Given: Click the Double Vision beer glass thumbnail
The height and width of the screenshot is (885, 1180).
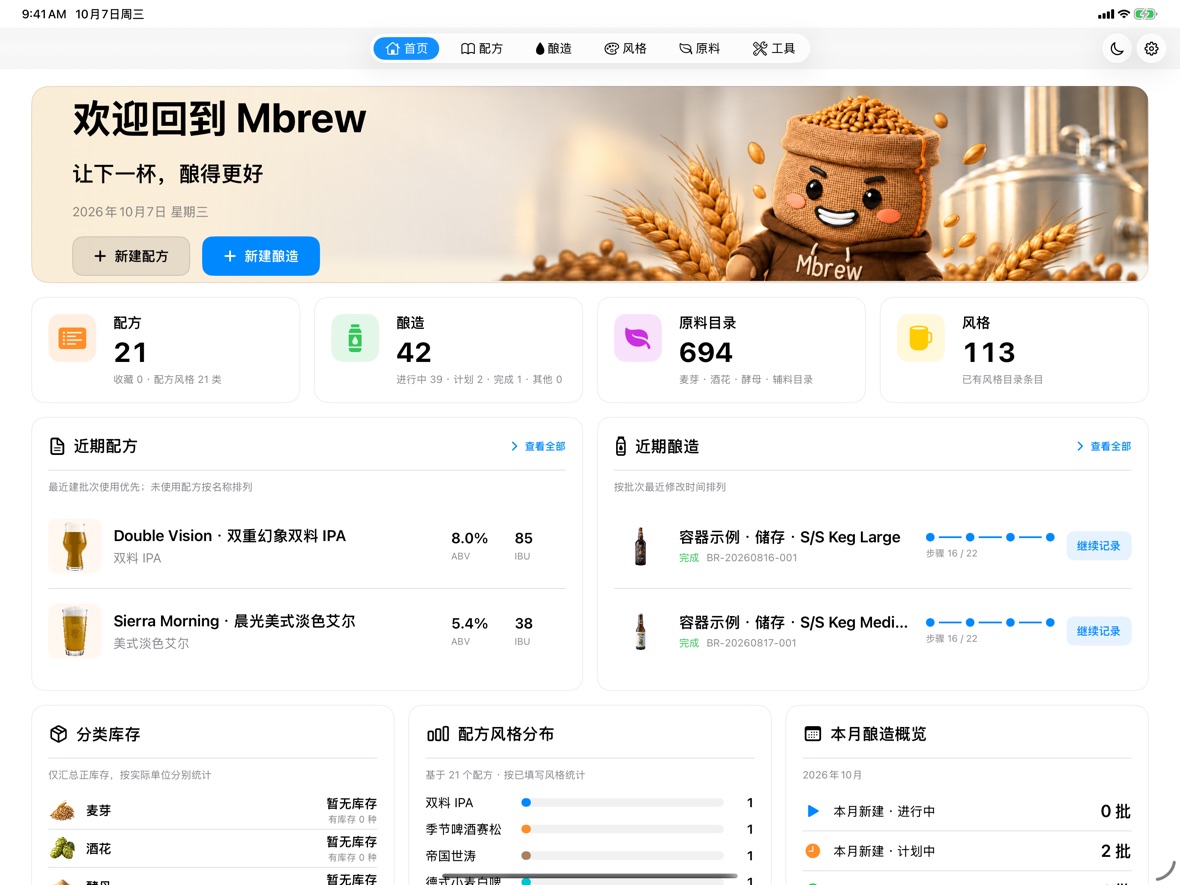Looking at the screenshot, I should point(75,546).
